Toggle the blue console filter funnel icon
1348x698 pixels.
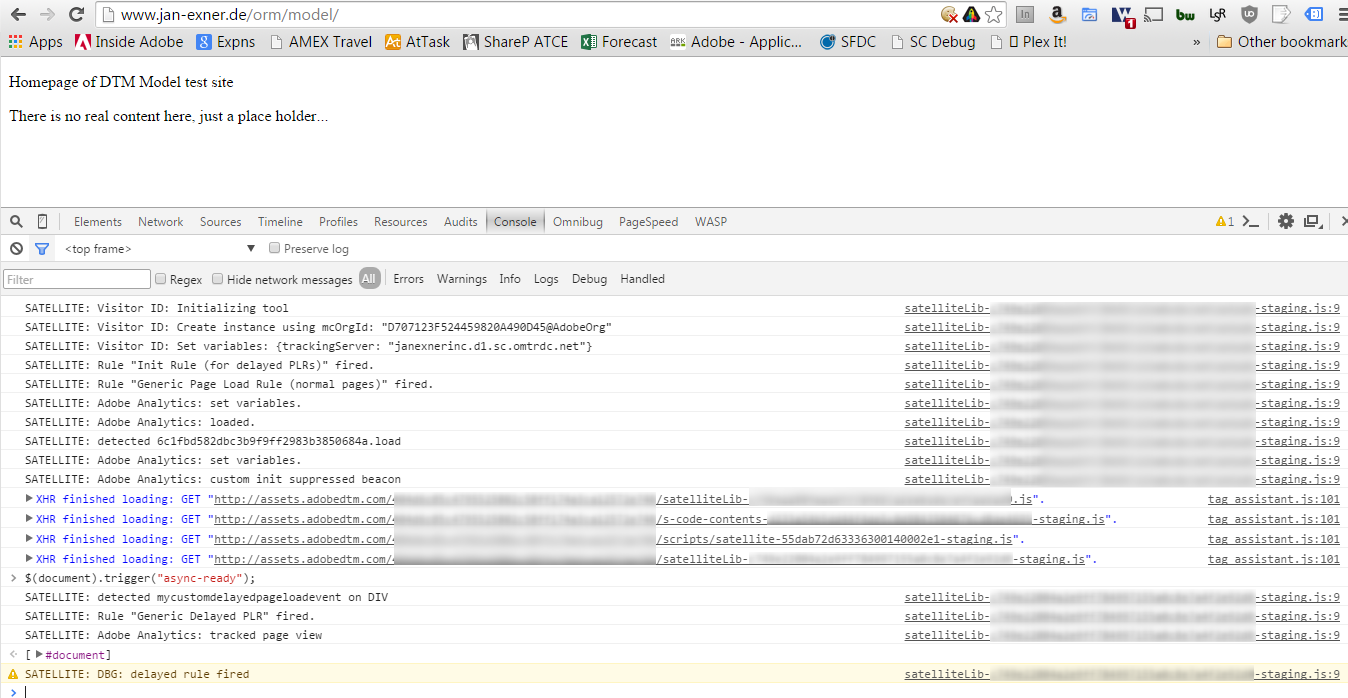42,249
